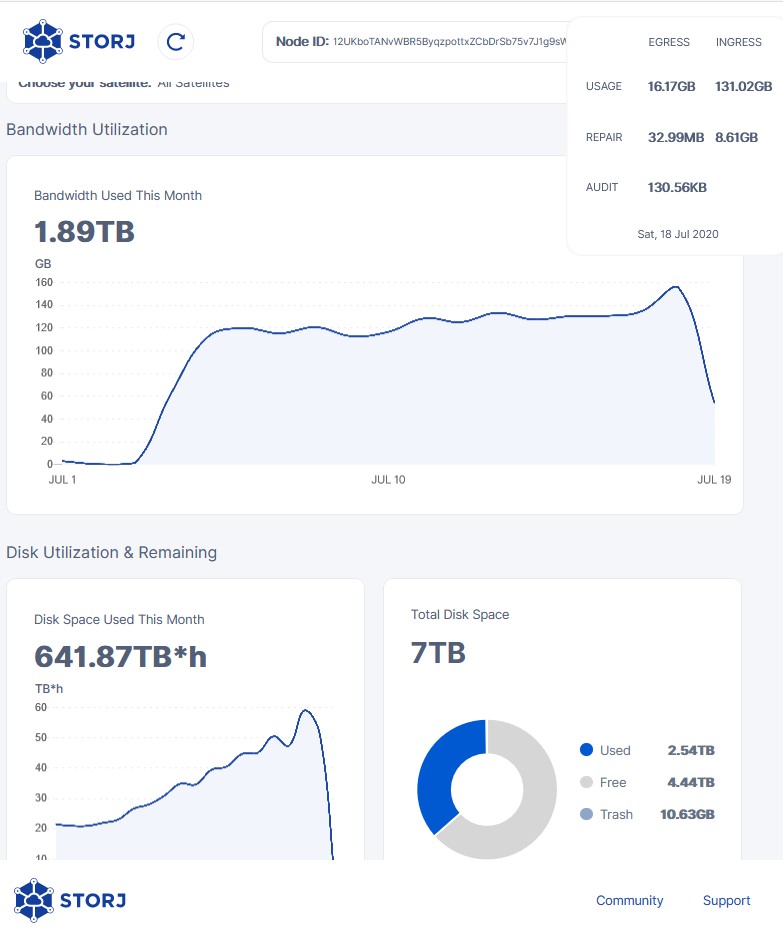Screen dimensions: 783x938
Task: Click the 16.17GB egress usage value in tooltip
Action: [x=671, y=87]
